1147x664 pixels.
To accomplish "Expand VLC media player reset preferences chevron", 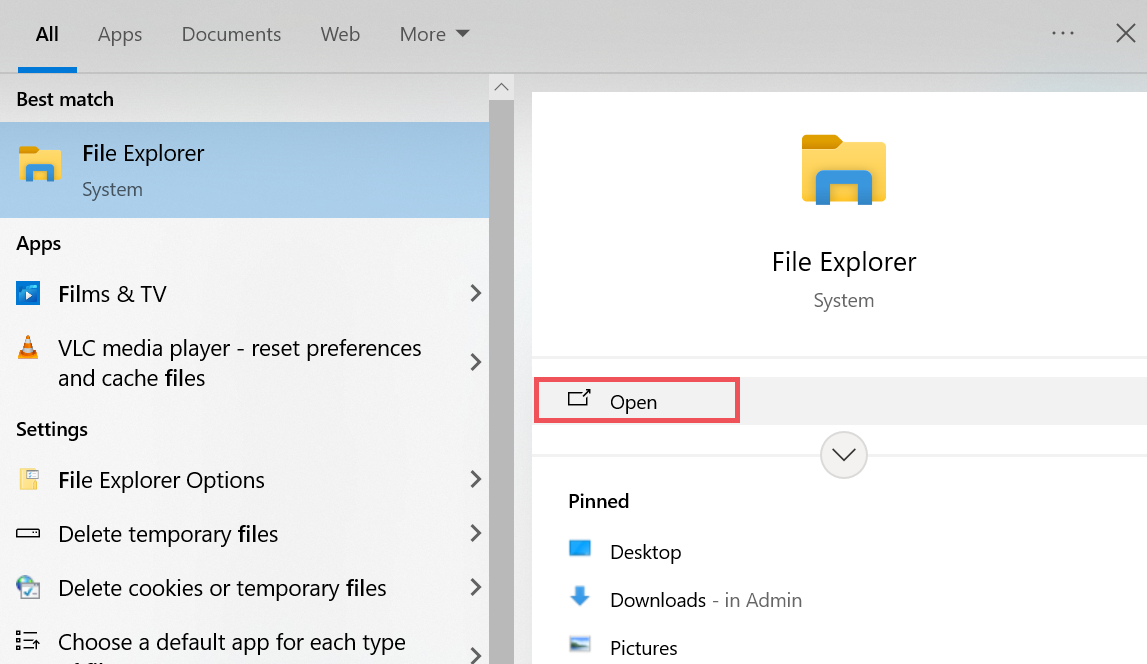I will pyautogui.click(x=475, y=362).
